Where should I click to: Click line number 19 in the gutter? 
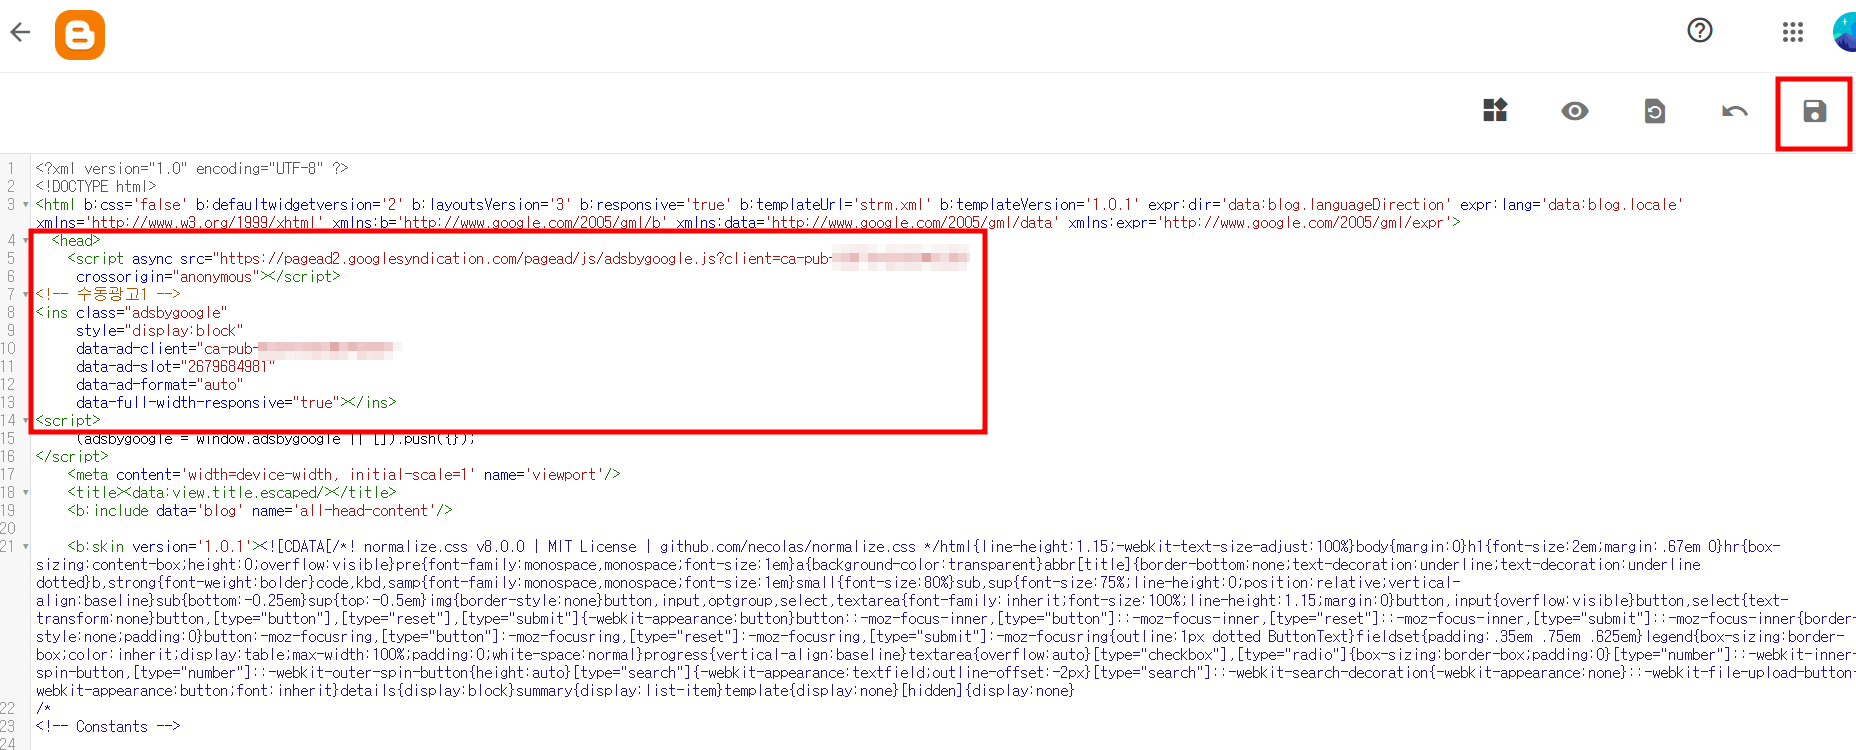tap(8, 511)
